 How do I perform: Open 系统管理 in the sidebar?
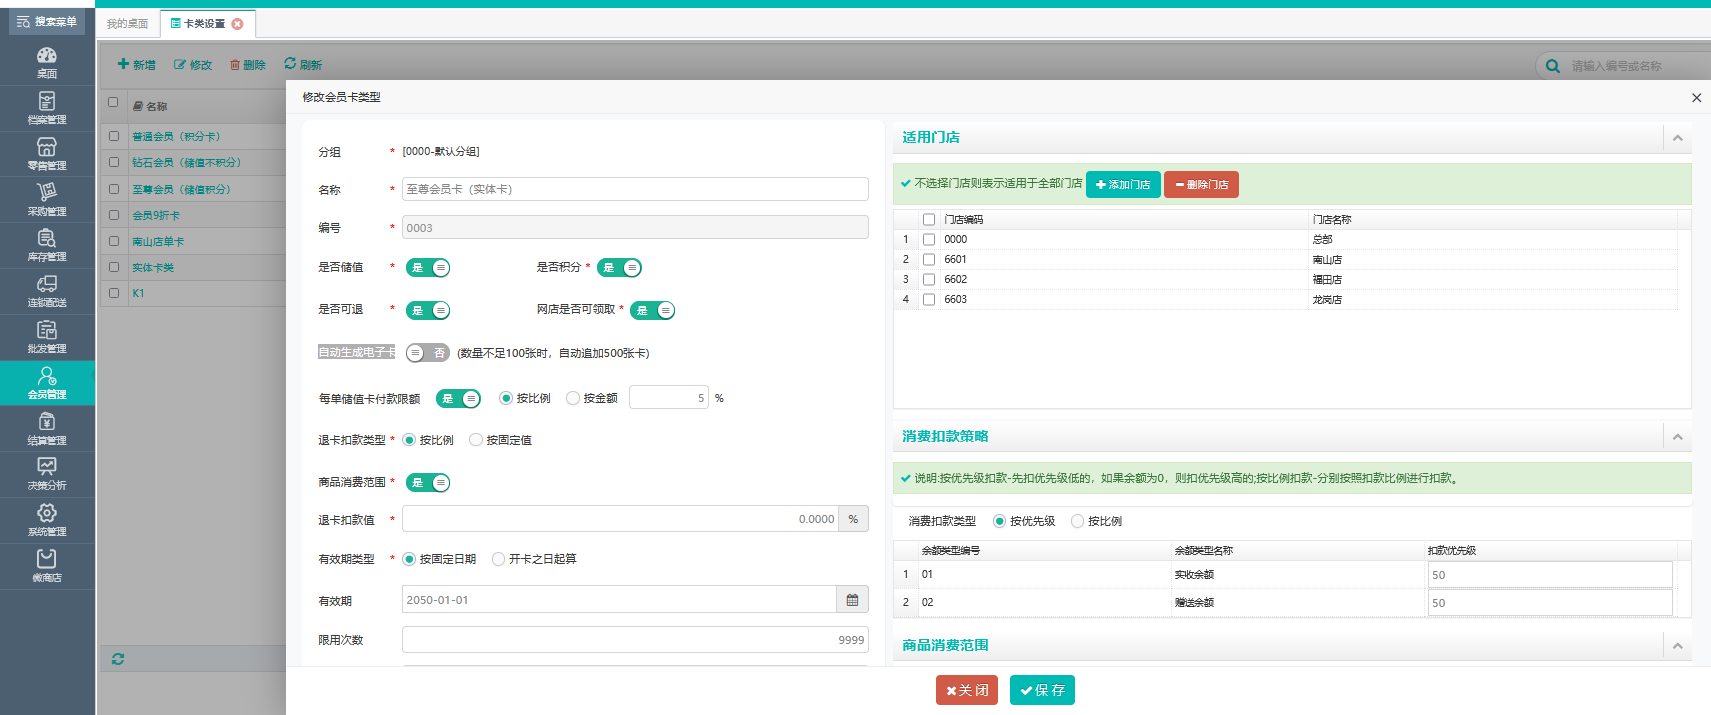(x=47, y=520)
